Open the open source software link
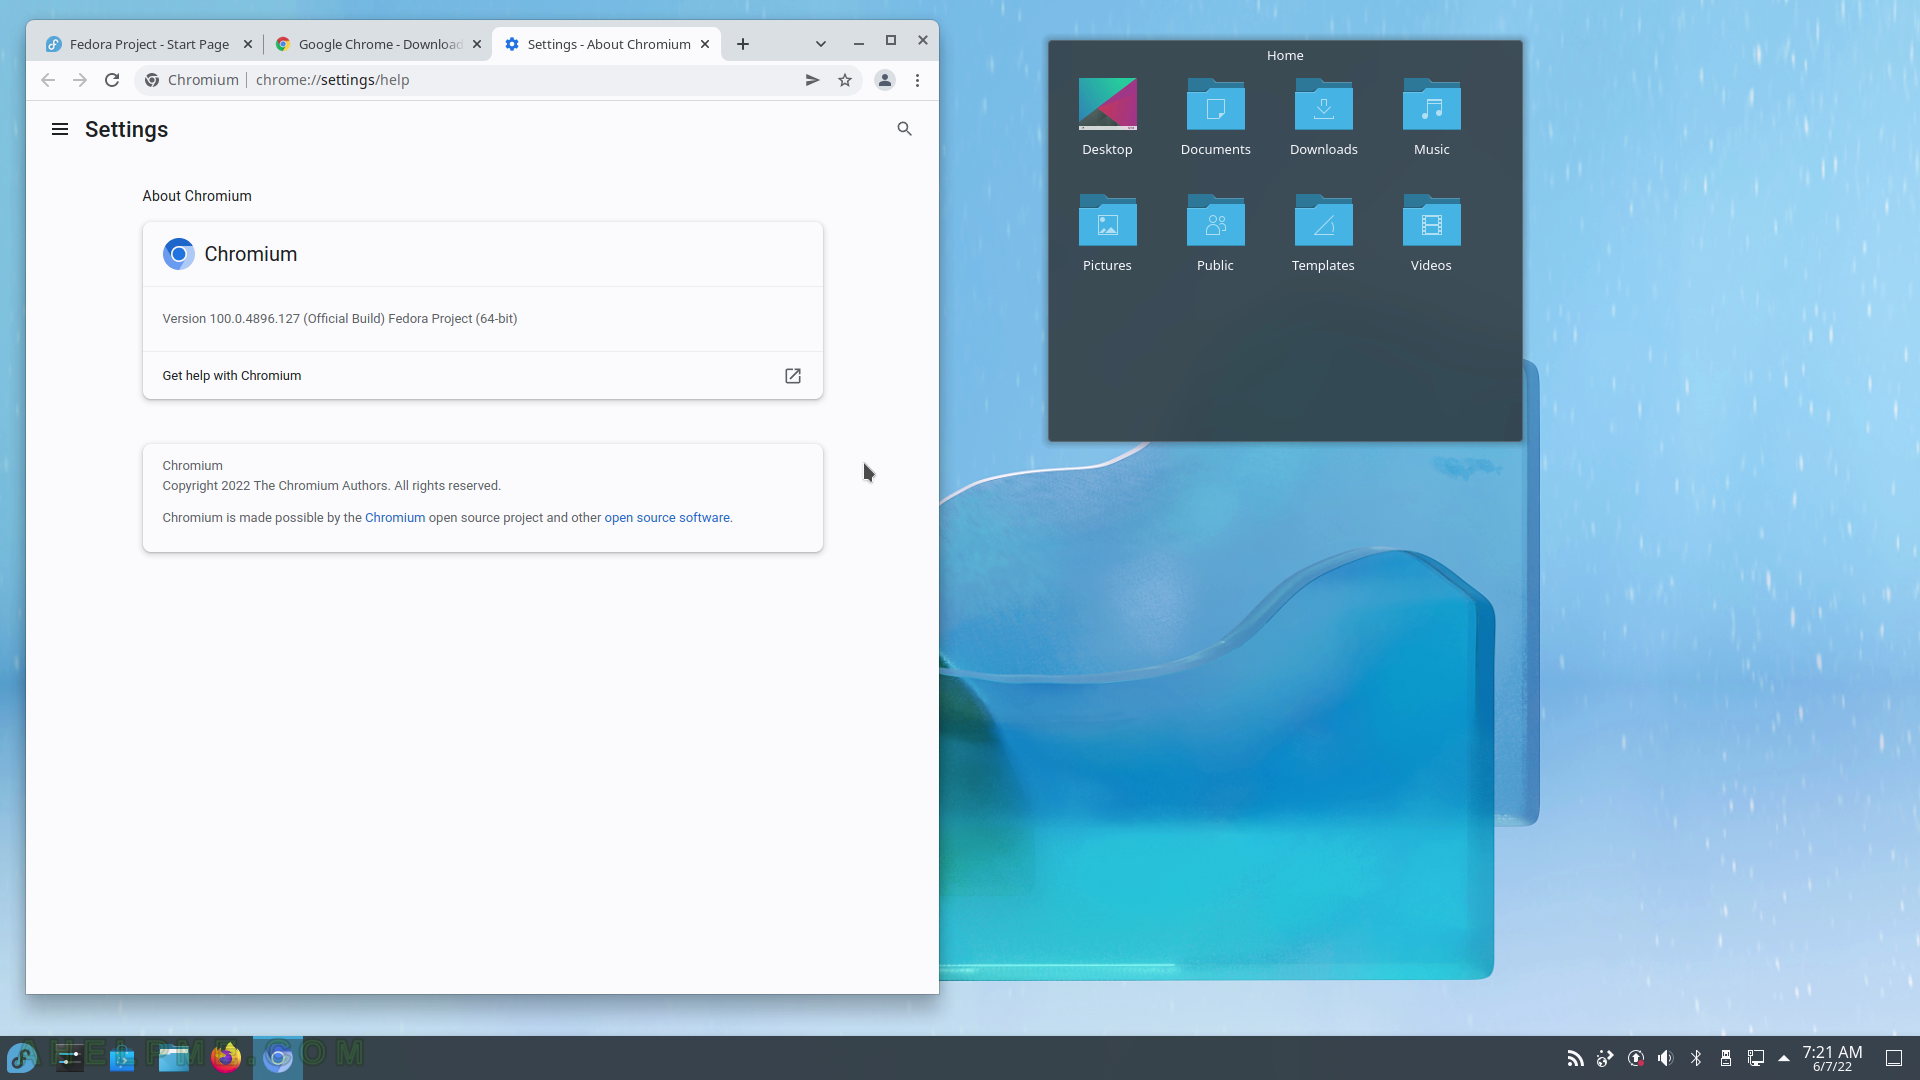 (667, 518)
